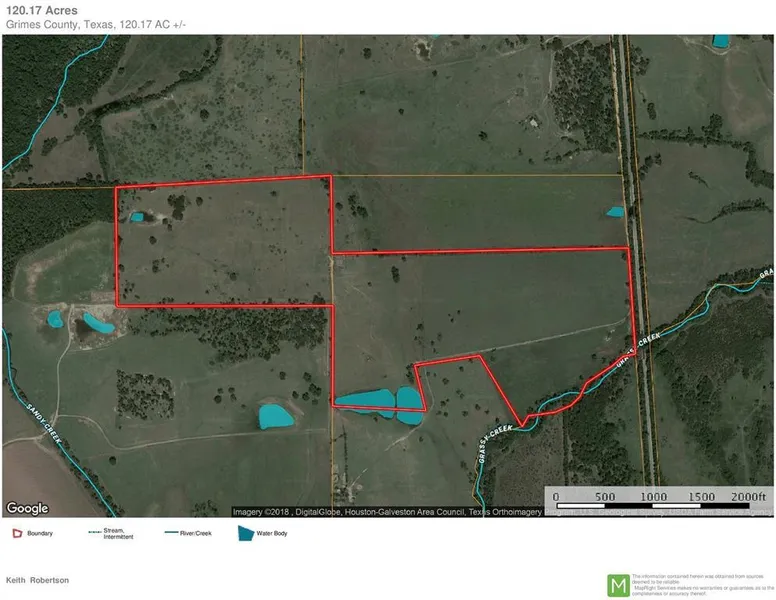Viewport: 776px width, 600px height.
Task: Click the MapRight disclaimer text
Action: (702, 584)
